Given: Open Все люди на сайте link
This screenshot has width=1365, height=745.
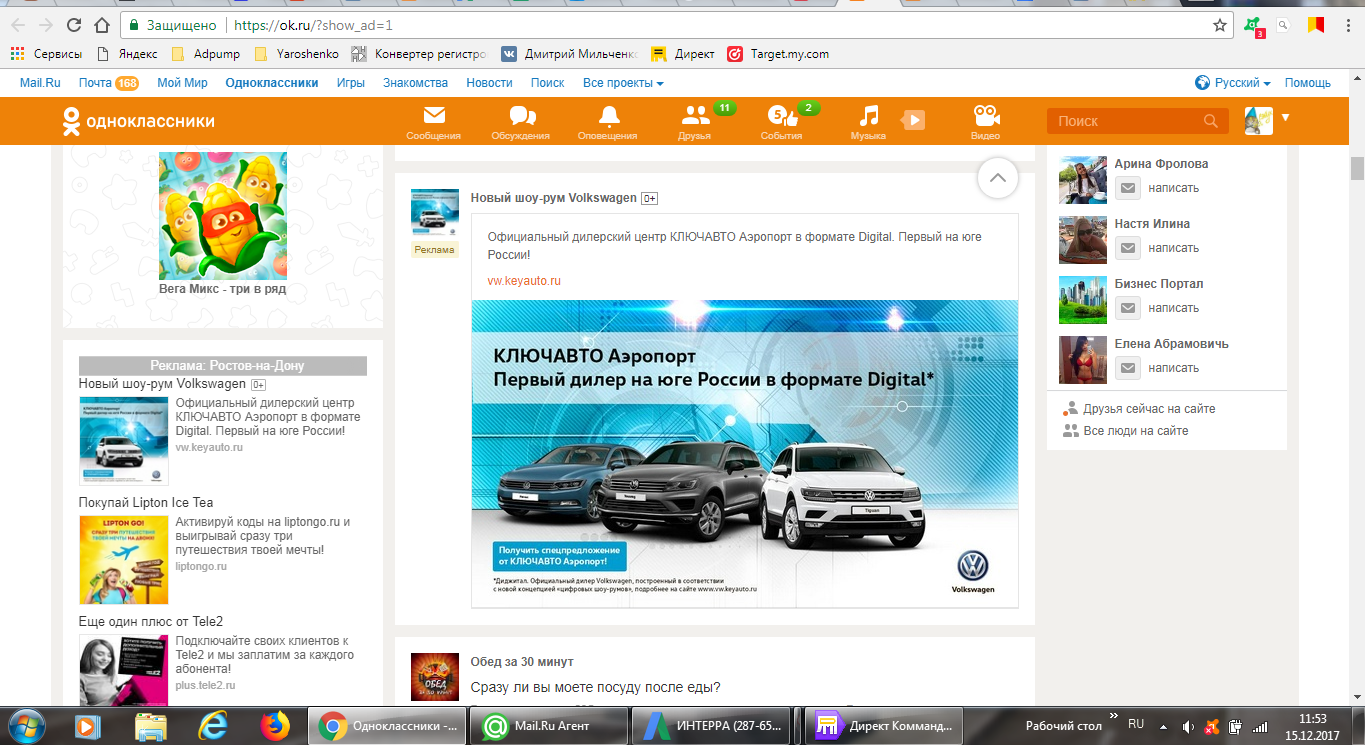Looking at the screenshot, I should 1136,431.
